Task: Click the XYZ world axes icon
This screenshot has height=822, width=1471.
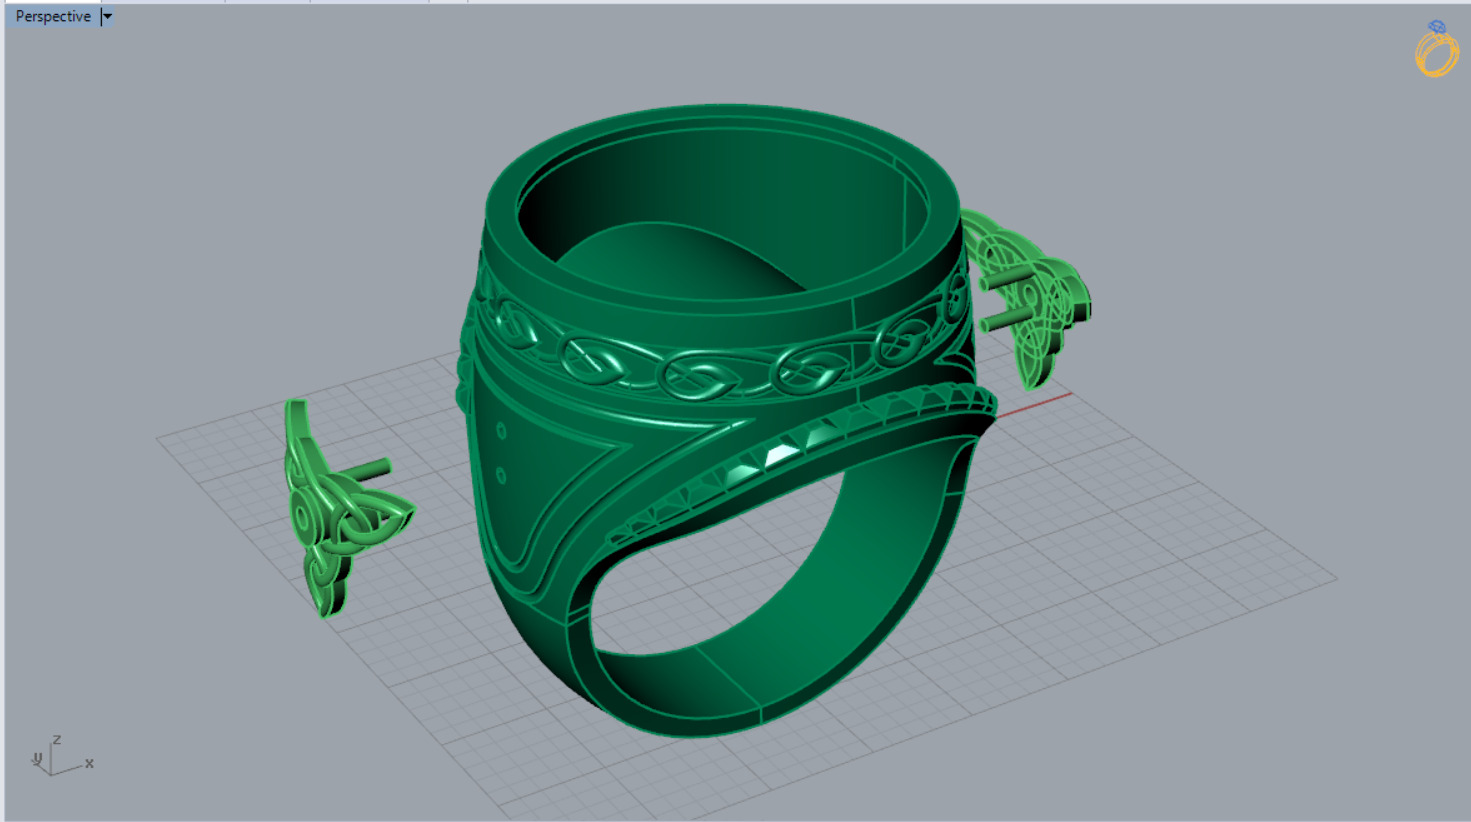Action: click(61, 757)
